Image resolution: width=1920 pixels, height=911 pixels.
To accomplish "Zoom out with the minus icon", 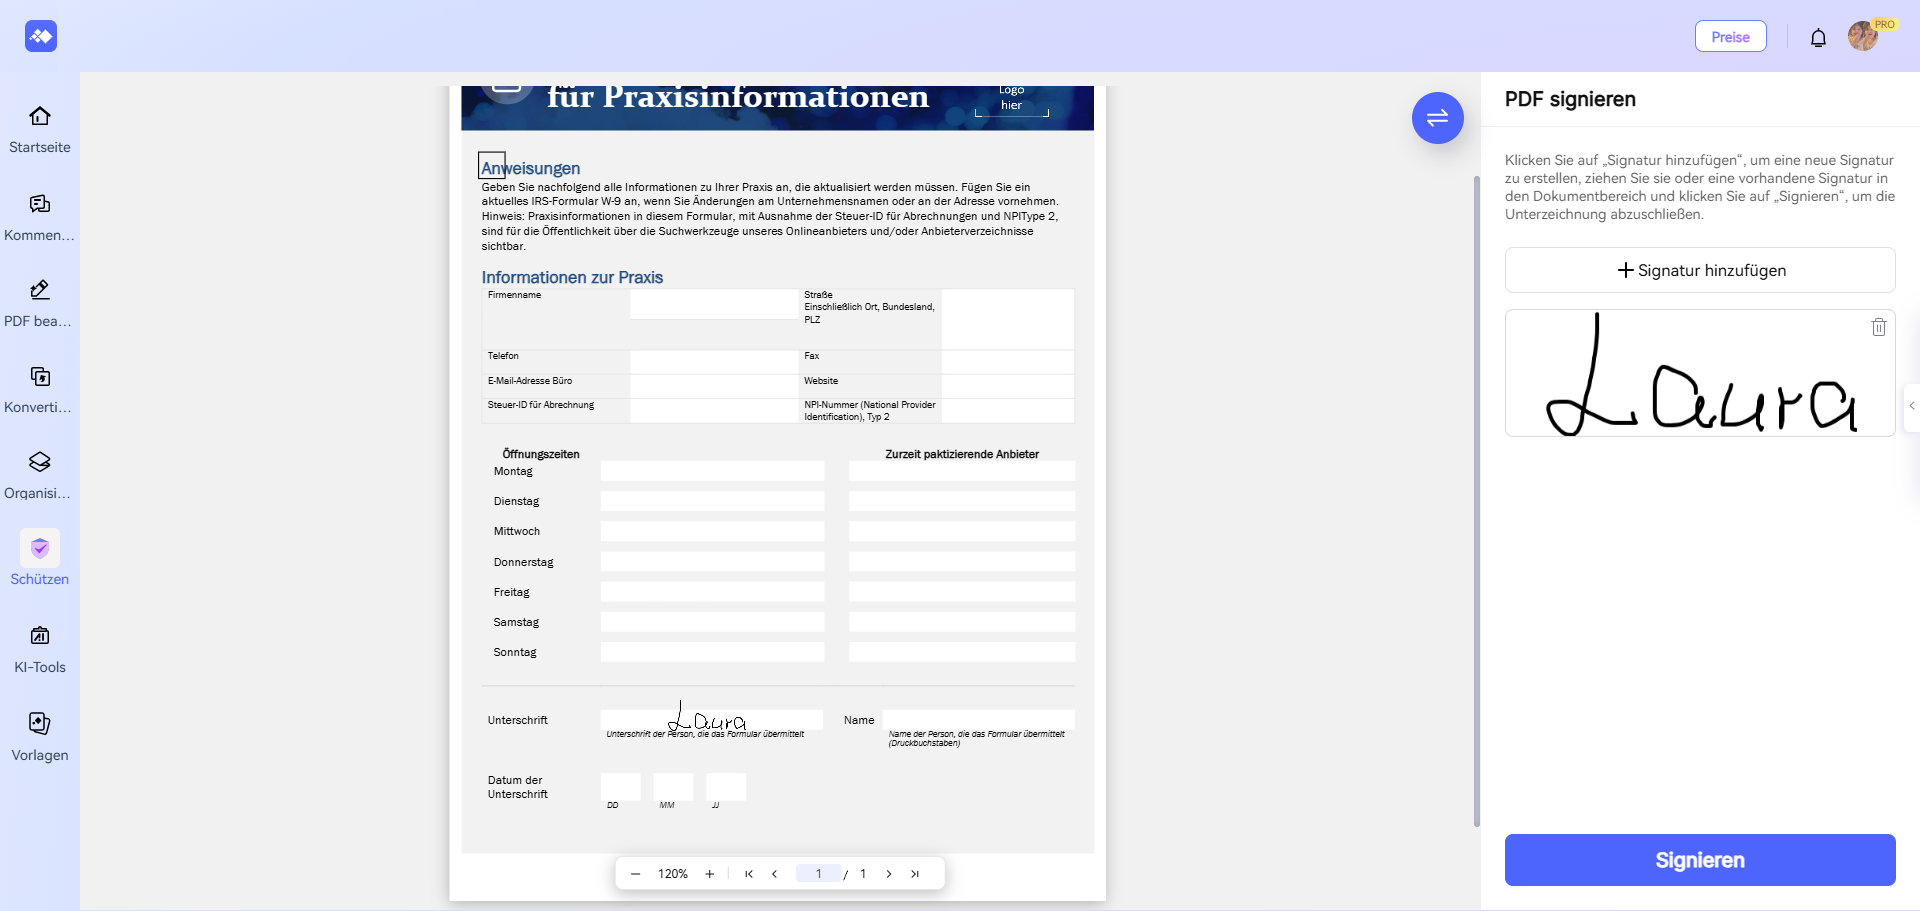I will pyautogui.click(x=635, y=874).
